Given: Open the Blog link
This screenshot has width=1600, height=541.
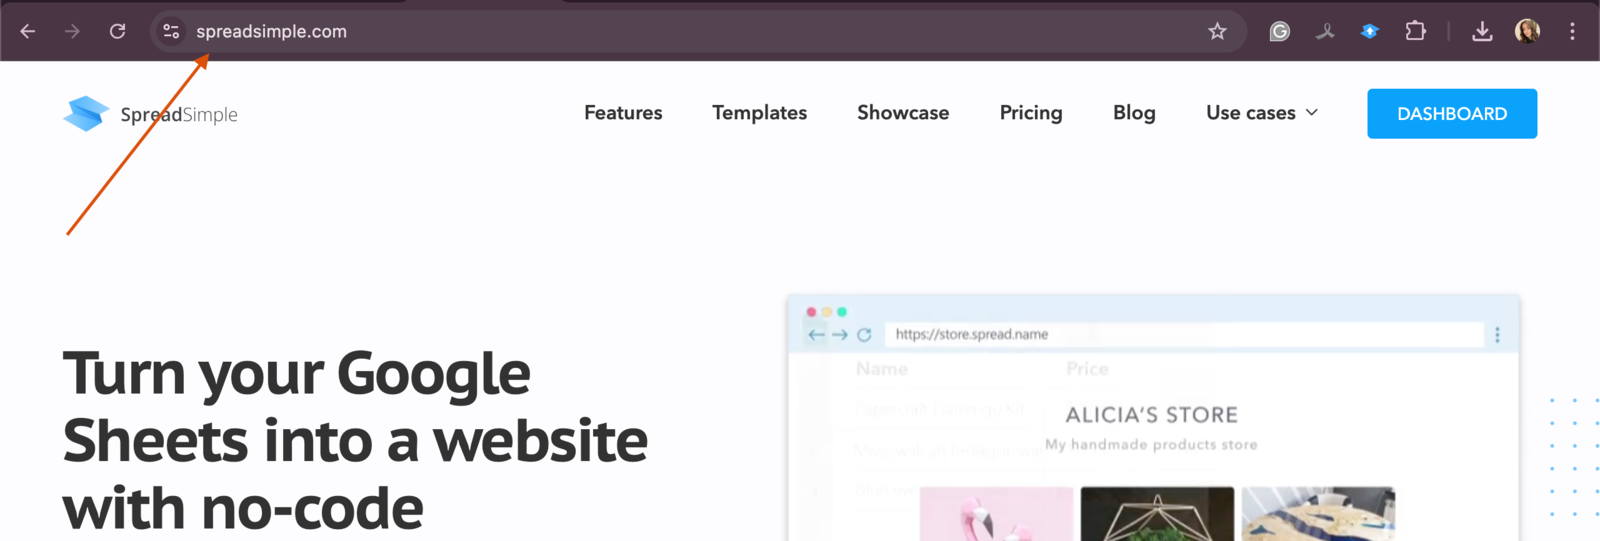Looking at the screenshot, I should pos(1134,113).
